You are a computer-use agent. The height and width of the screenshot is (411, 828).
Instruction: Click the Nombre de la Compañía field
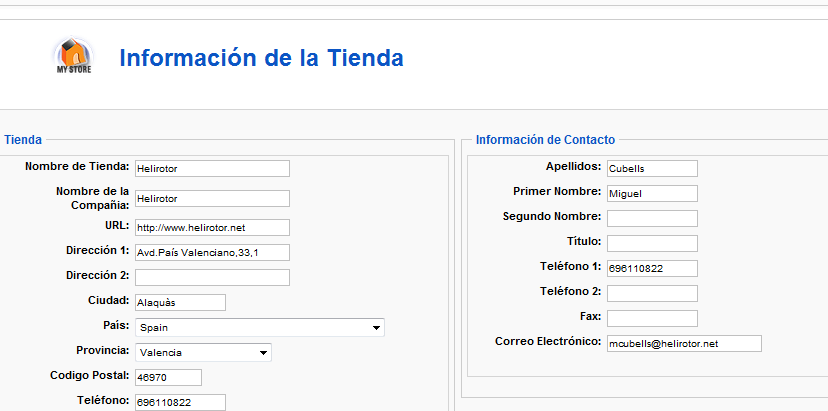point(212,199)
